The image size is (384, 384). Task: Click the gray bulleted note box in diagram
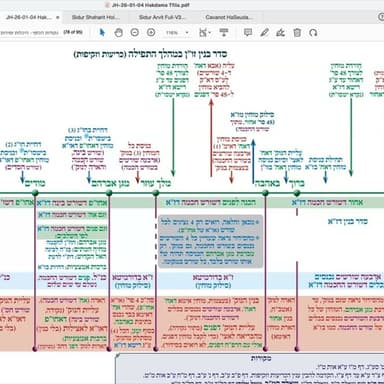point(210,241)
